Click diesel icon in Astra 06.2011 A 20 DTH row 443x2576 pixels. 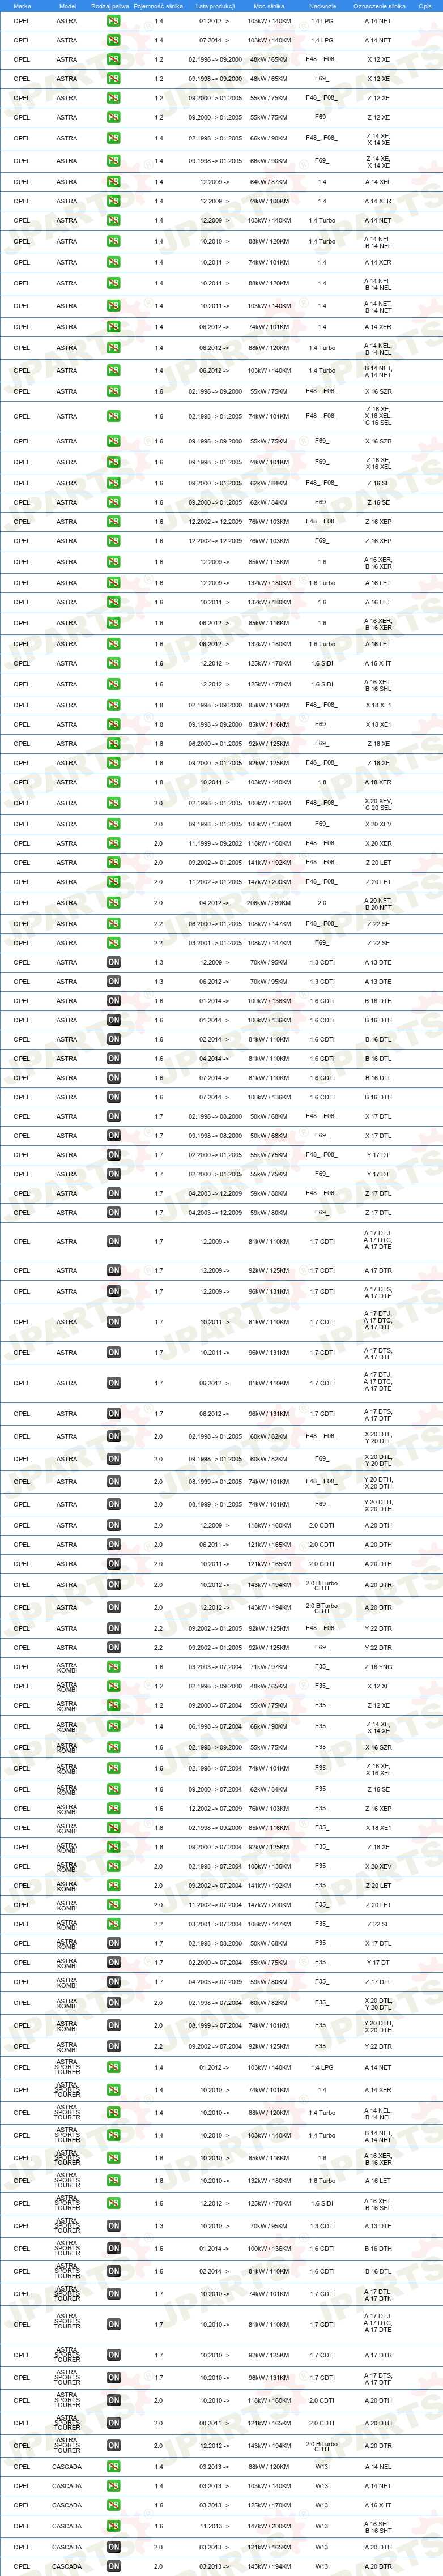click(113, 1545)
